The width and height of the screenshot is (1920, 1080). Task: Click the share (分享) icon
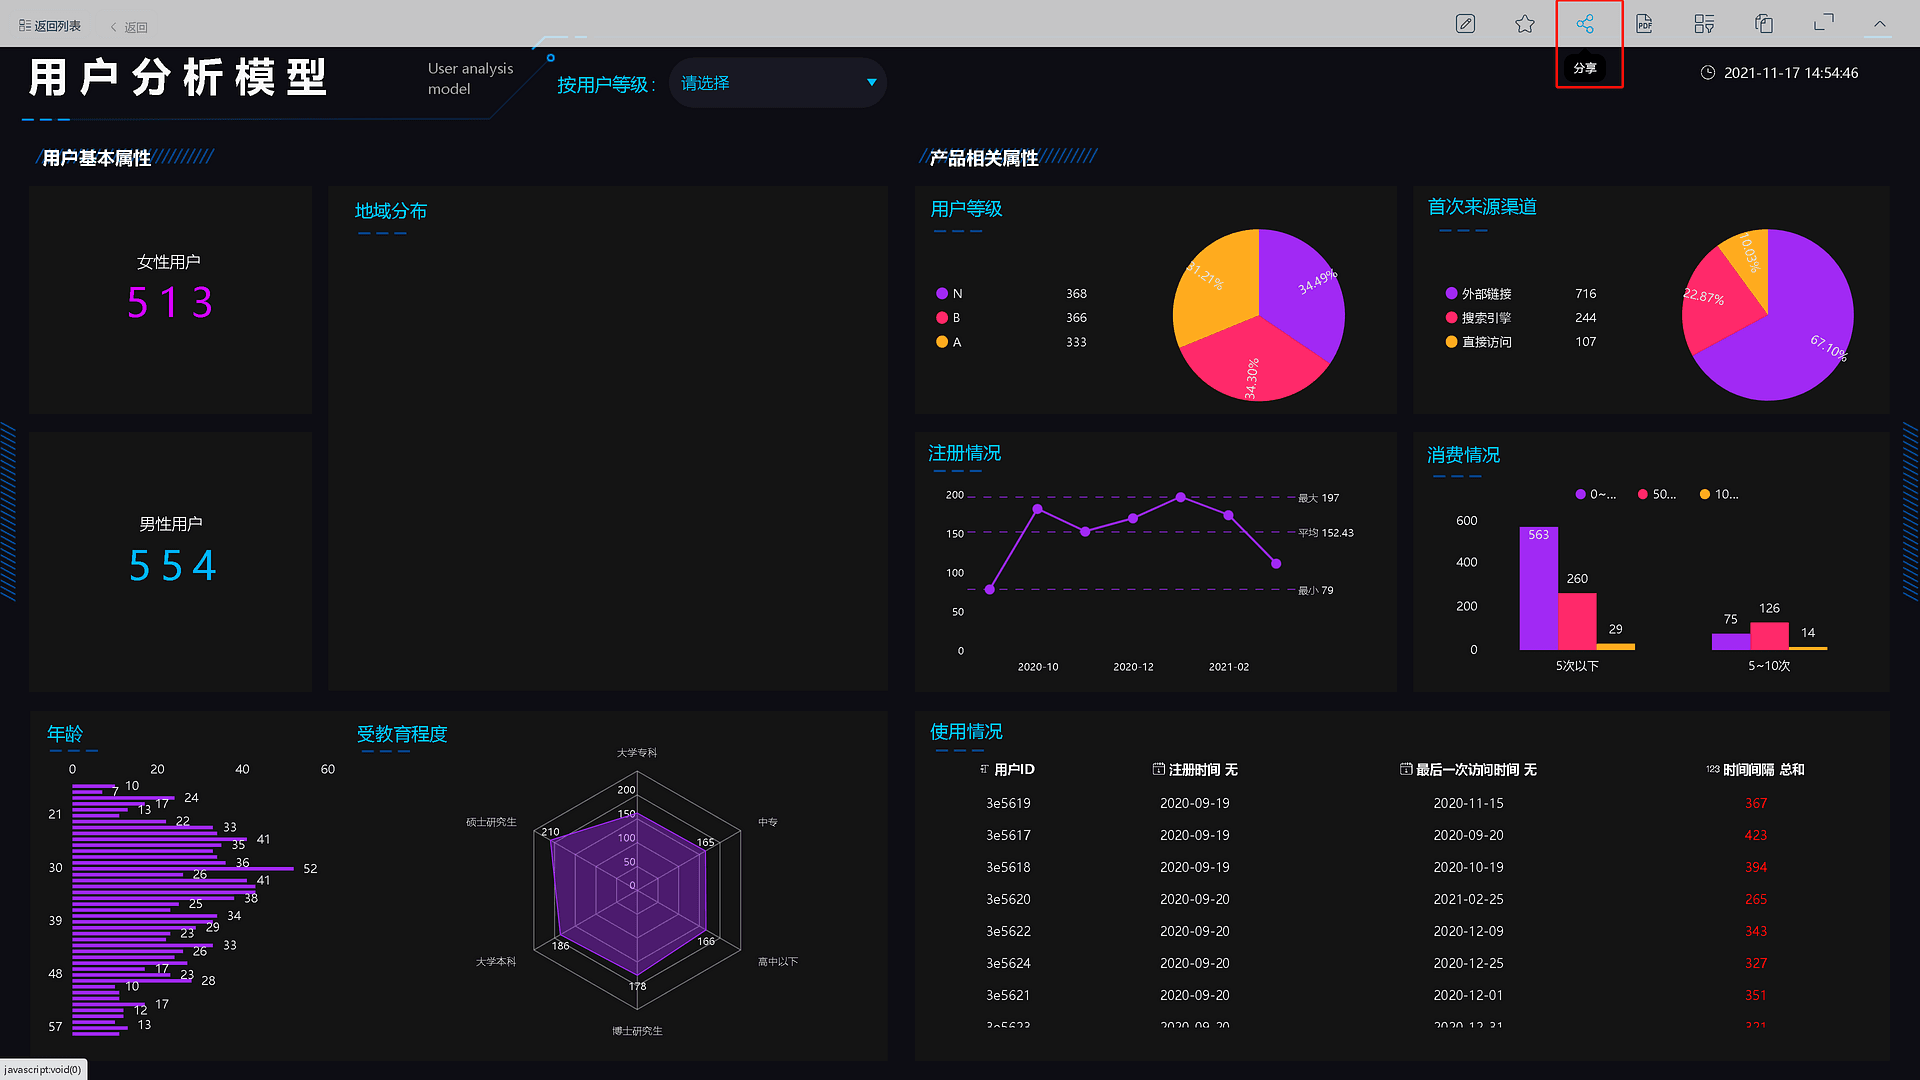pos(1585,23)
